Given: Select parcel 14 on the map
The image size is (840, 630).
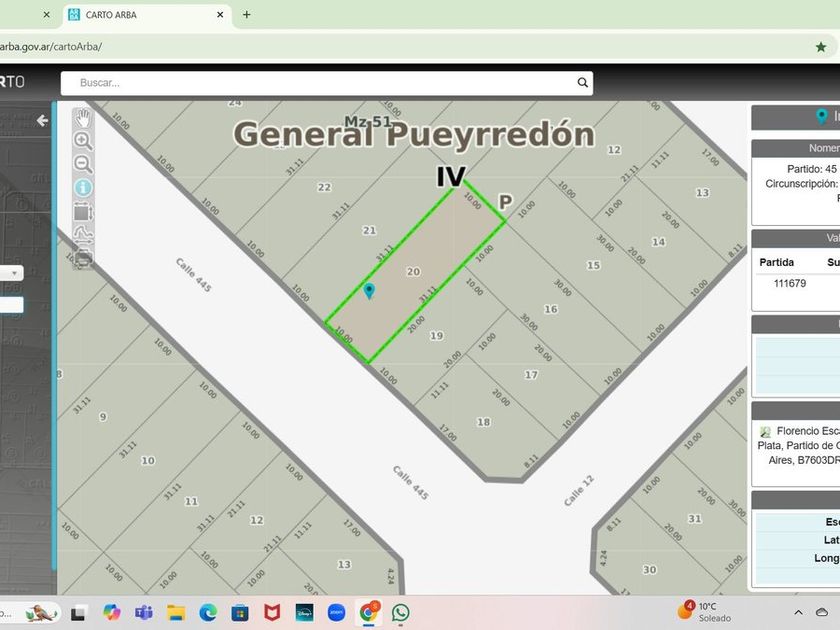Looking at the screenshot, I should click(x=658, y=242).
